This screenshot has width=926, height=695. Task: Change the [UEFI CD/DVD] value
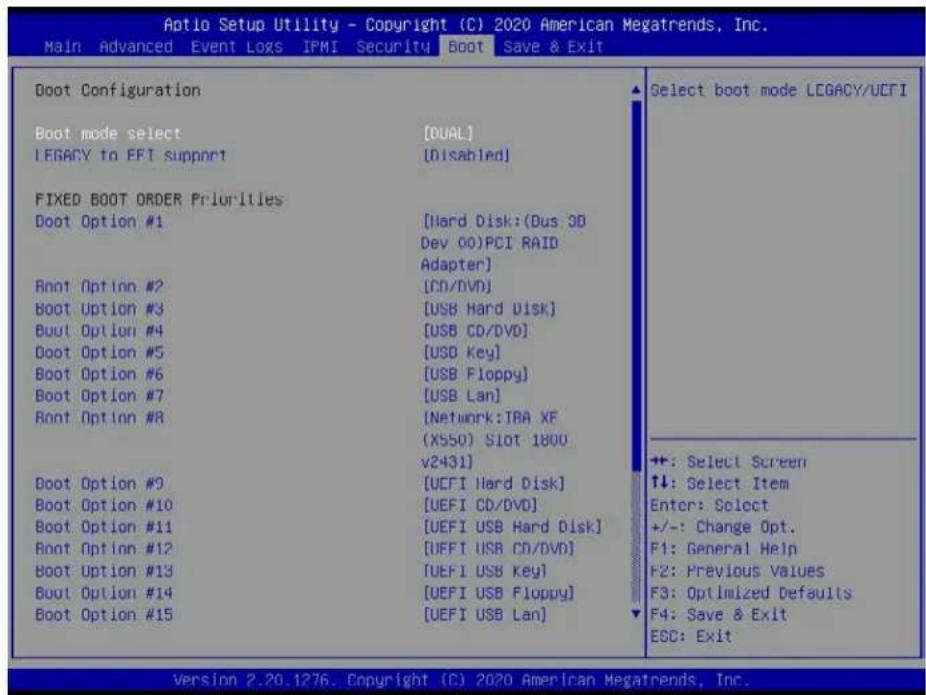point(480,505)
